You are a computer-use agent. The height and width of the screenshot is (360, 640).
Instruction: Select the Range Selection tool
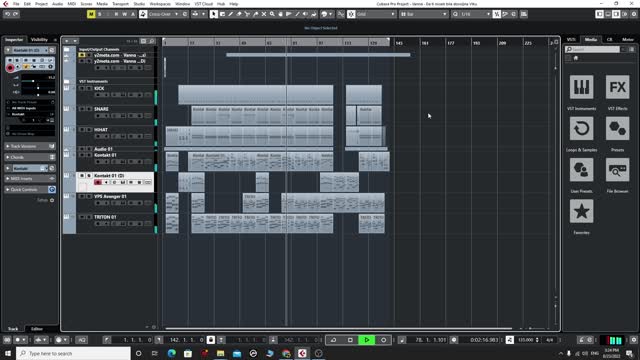pos(222,14)
